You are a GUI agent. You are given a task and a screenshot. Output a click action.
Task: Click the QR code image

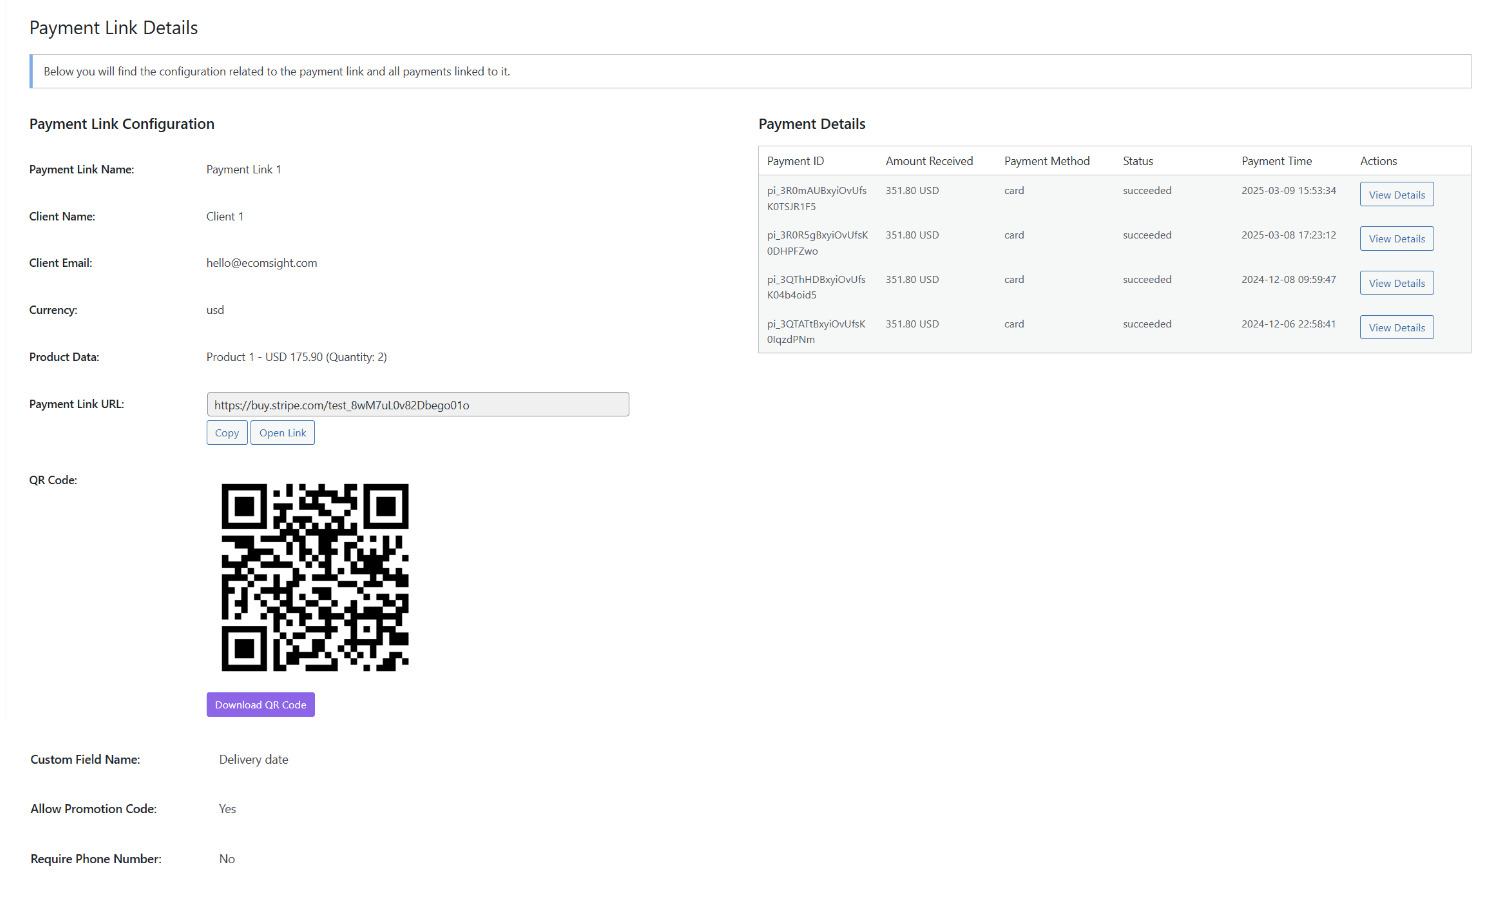(x=315, y=577)
